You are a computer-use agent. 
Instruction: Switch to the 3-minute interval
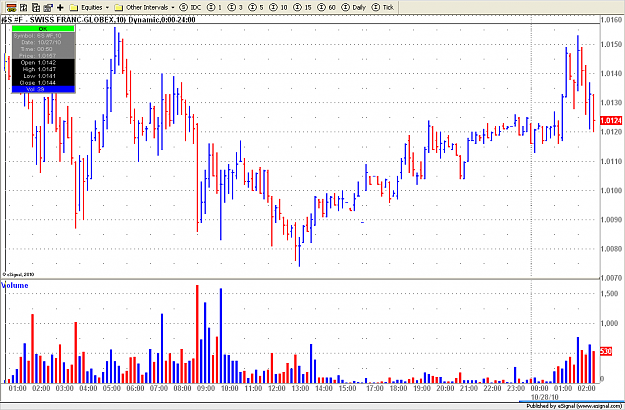pyautogui.click(x=235, y=7)
